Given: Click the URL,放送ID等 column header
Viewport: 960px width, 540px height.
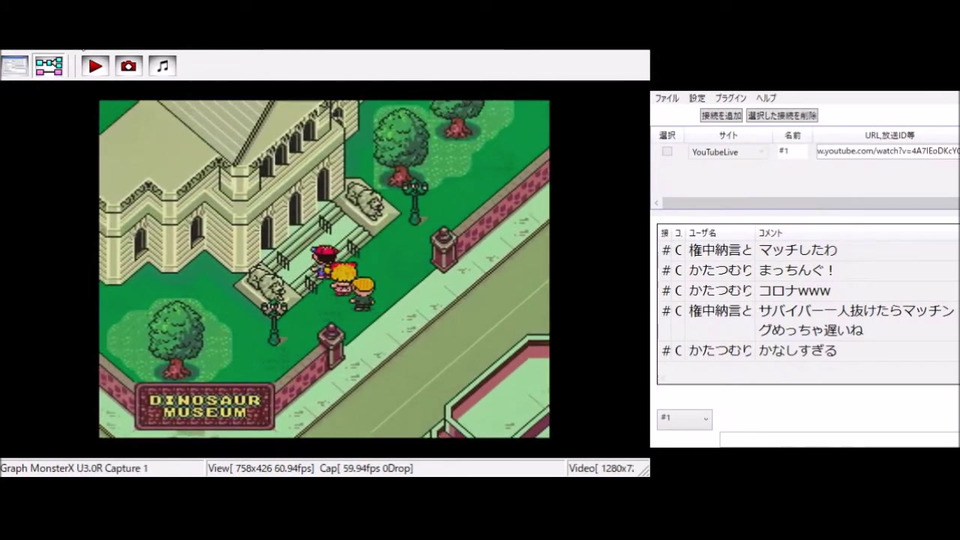Looking at the screenshot, I should 889,135.
